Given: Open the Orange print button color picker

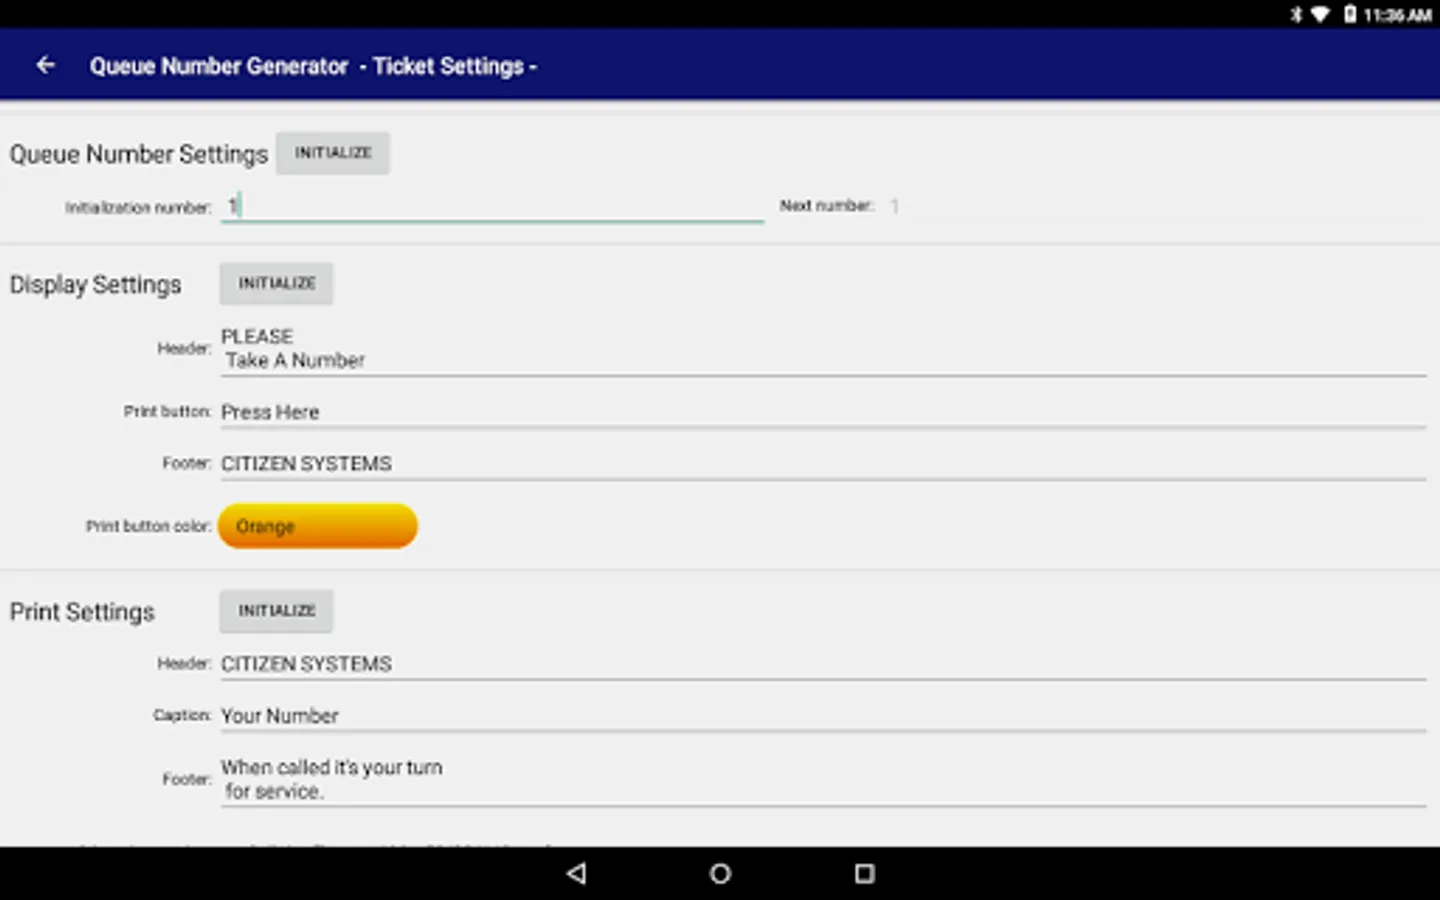Looking at the screenshot, I should pyautogui.click(x=318, y=526).
